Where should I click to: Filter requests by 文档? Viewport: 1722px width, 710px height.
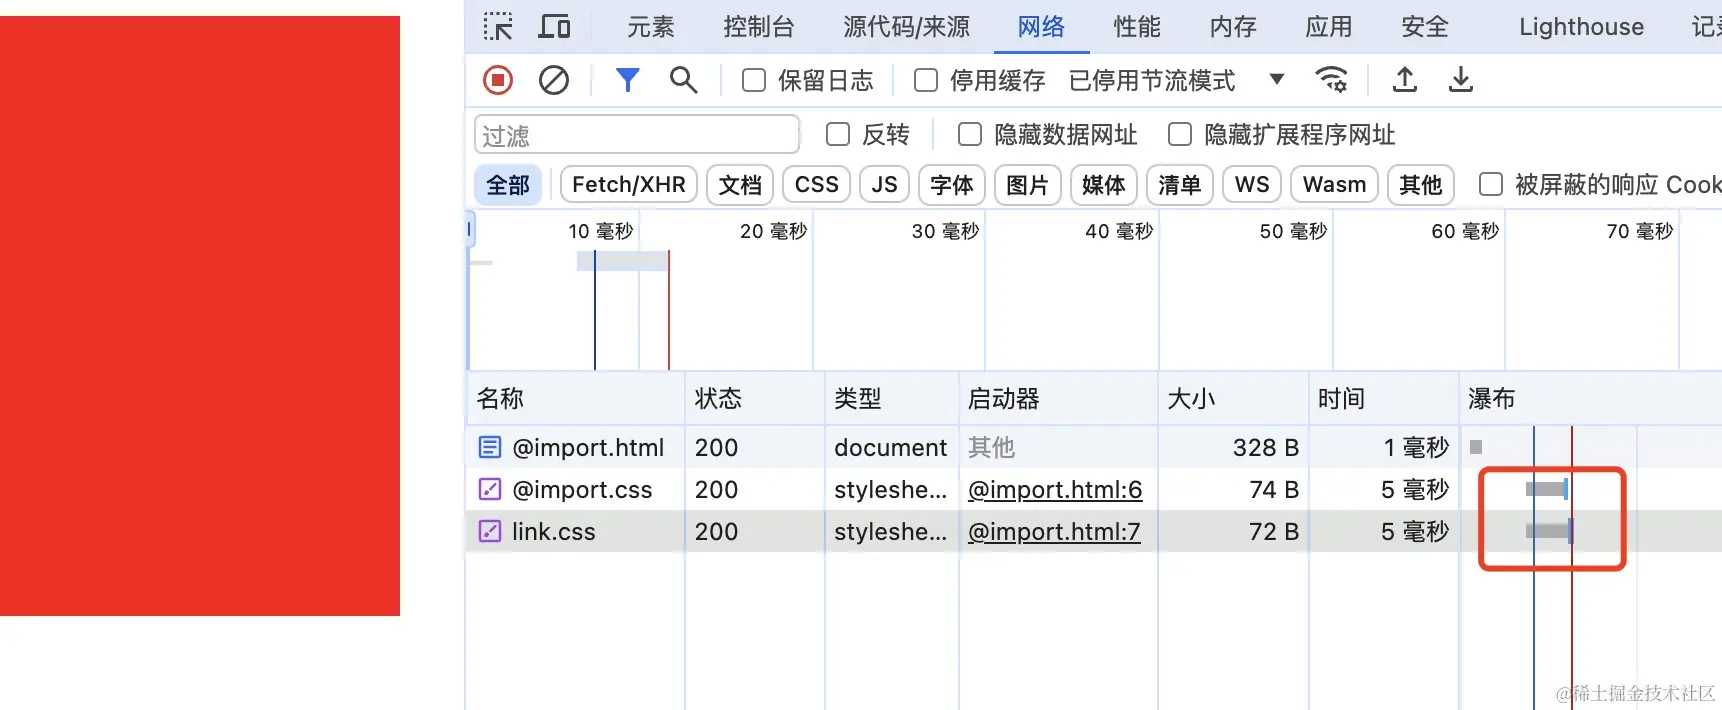(x=740, y=185)
